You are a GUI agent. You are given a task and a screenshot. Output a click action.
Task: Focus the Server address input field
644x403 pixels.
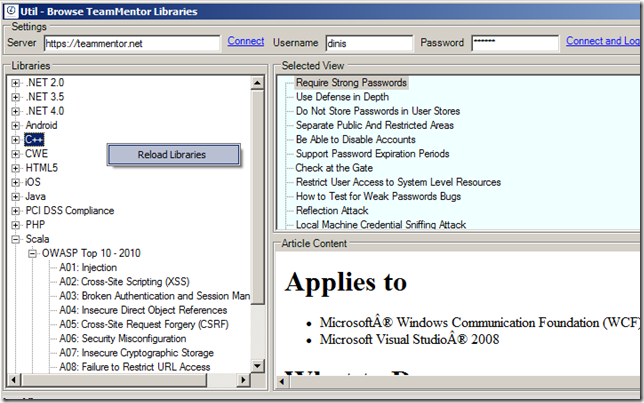coord(131,43)
